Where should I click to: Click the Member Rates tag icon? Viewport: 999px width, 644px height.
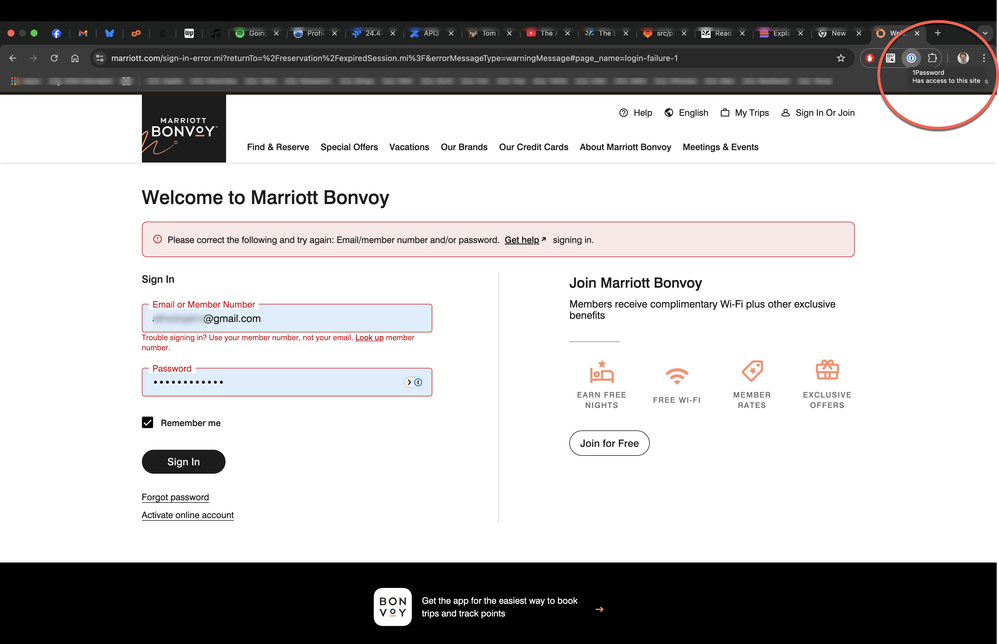tap(752, 371)
